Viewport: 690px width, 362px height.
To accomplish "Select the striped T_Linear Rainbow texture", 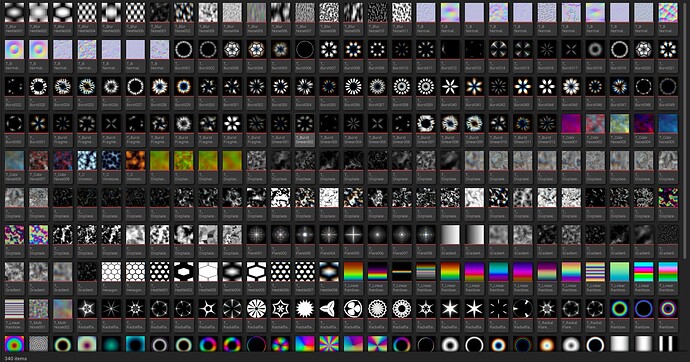I will [x=595, y=272].
